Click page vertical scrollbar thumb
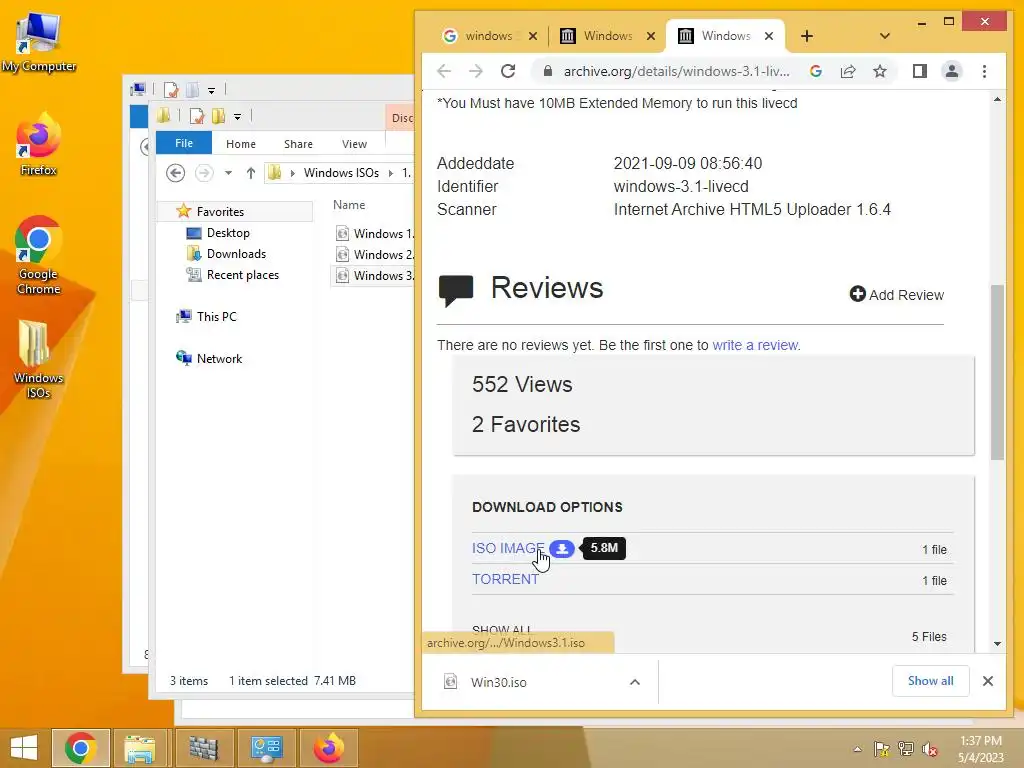 (997, 372)
